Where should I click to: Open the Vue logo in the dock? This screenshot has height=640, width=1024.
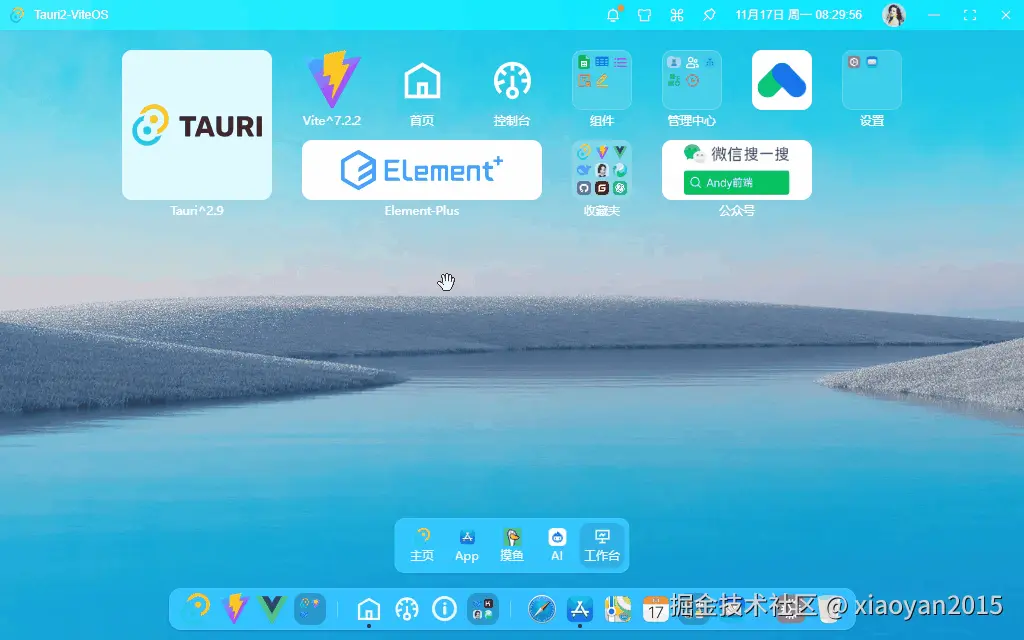(x=272, y=608)
